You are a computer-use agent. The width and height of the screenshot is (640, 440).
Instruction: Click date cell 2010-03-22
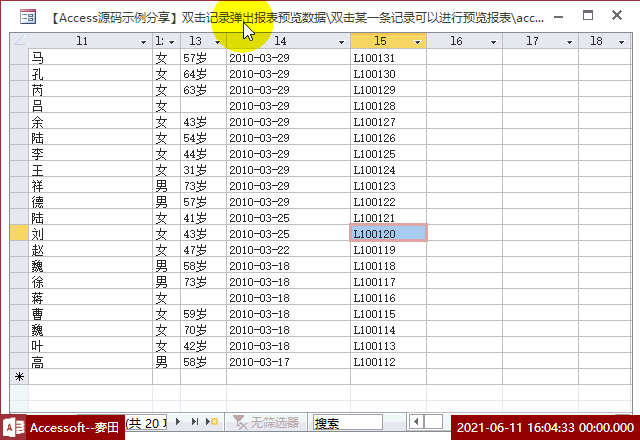(288, 250)
